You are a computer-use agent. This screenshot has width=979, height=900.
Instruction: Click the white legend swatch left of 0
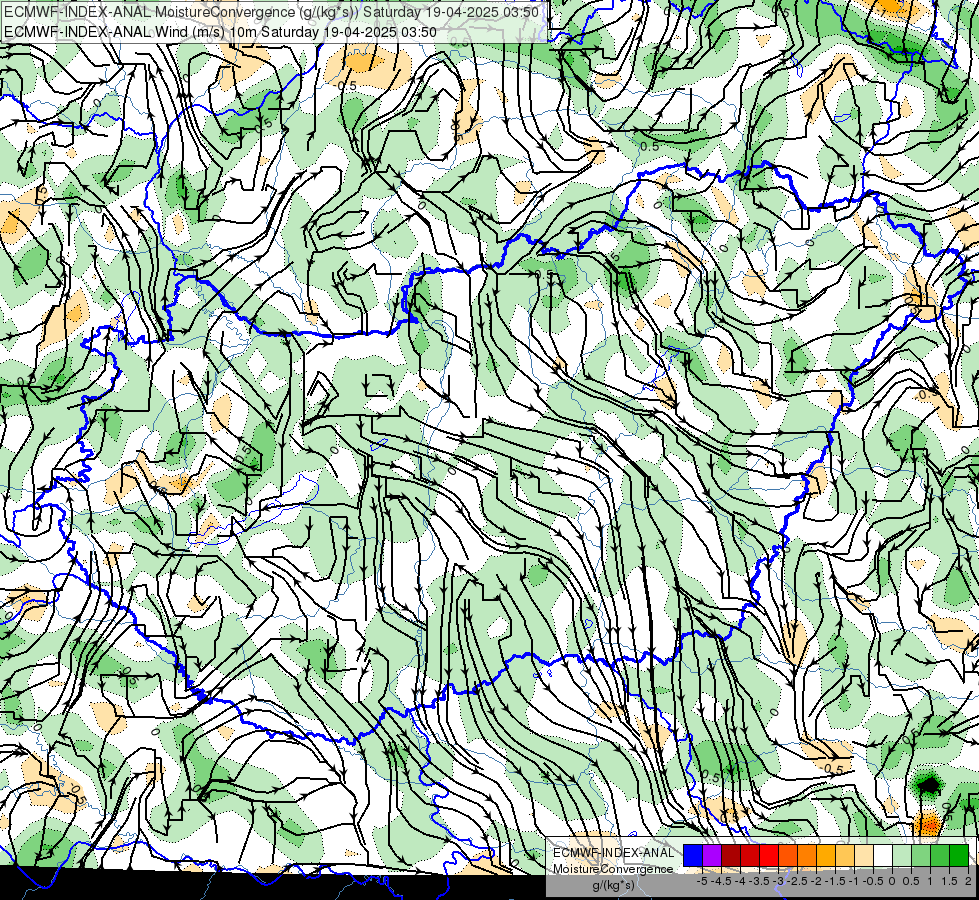pos(883,856)
